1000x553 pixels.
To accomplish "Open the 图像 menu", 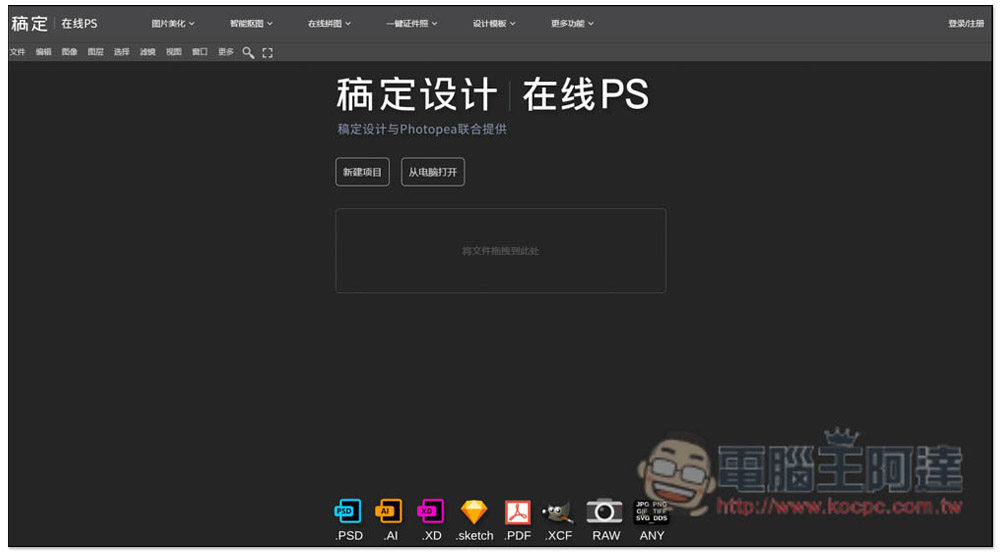I will tap(70, 52).
